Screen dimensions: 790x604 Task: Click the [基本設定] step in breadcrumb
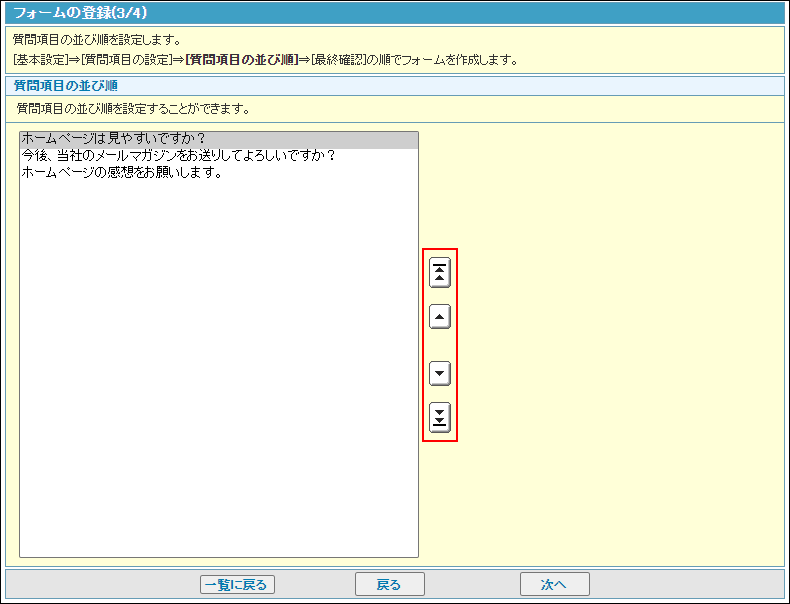click(x=41, y=60)
